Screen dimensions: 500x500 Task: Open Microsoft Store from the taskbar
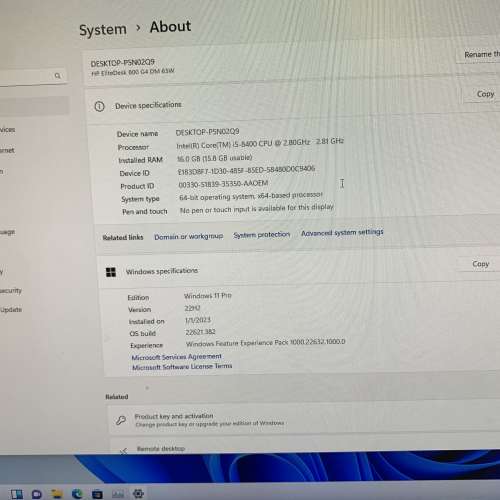coord(97,494)
